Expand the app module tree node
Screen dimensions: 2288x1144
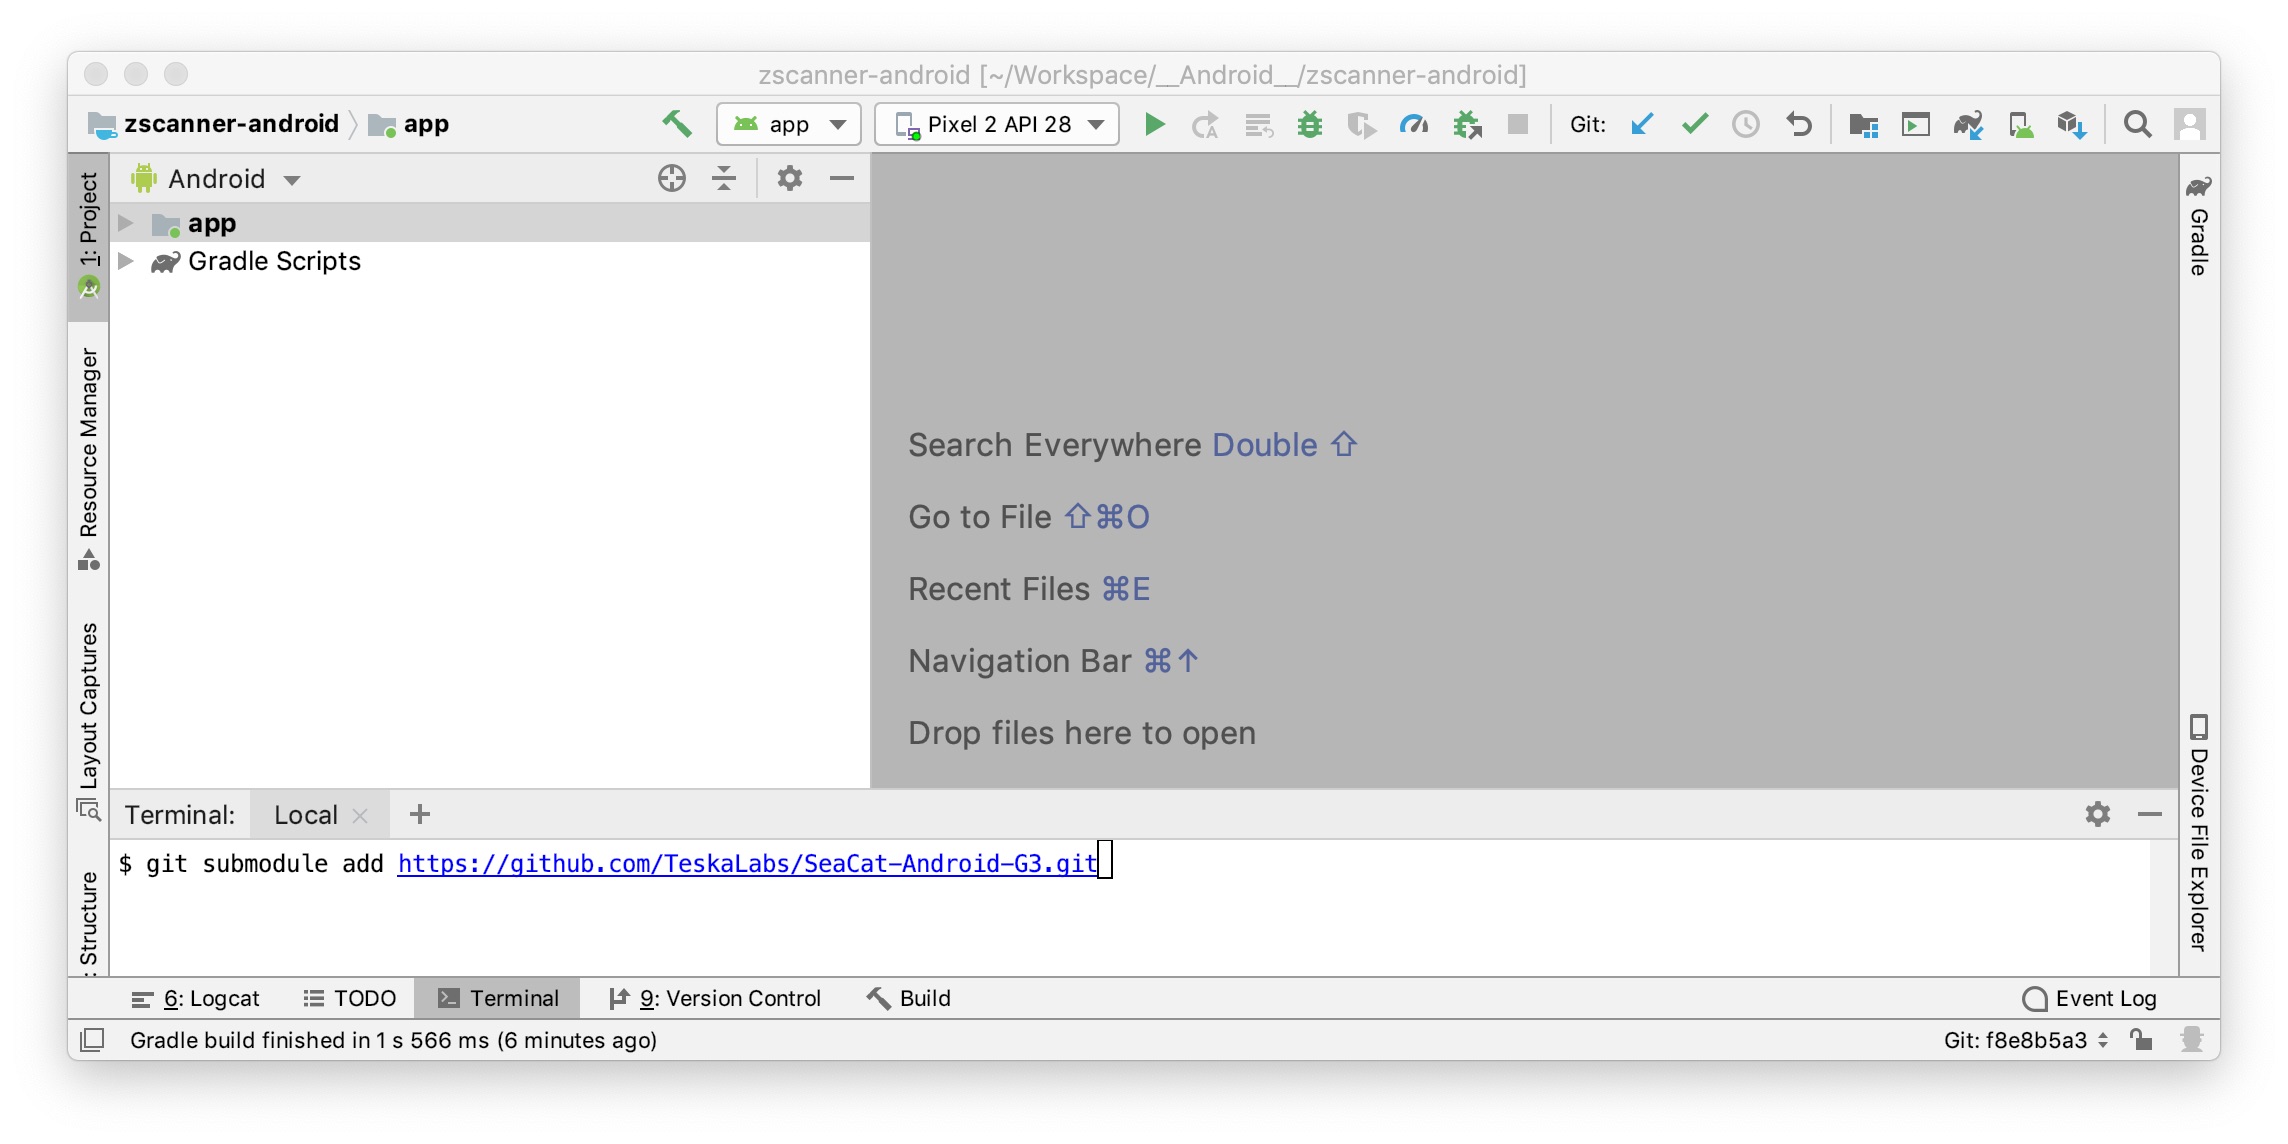(125, 223)
